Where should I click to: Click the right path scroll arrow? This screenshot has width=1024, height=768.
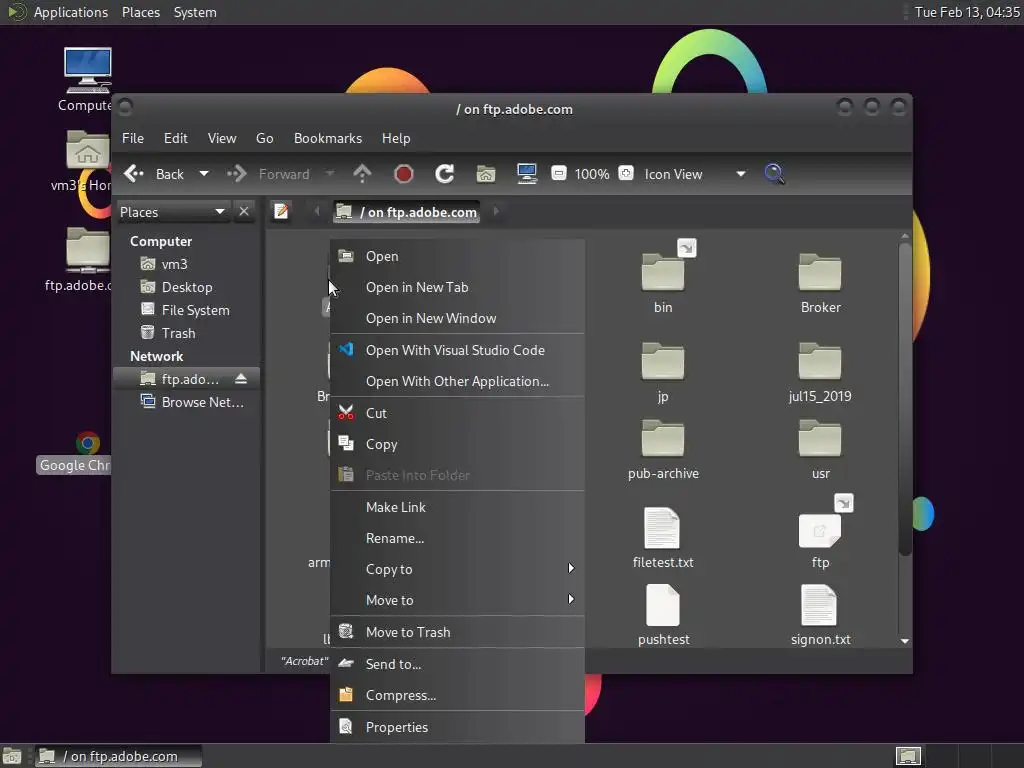[496, 212]
